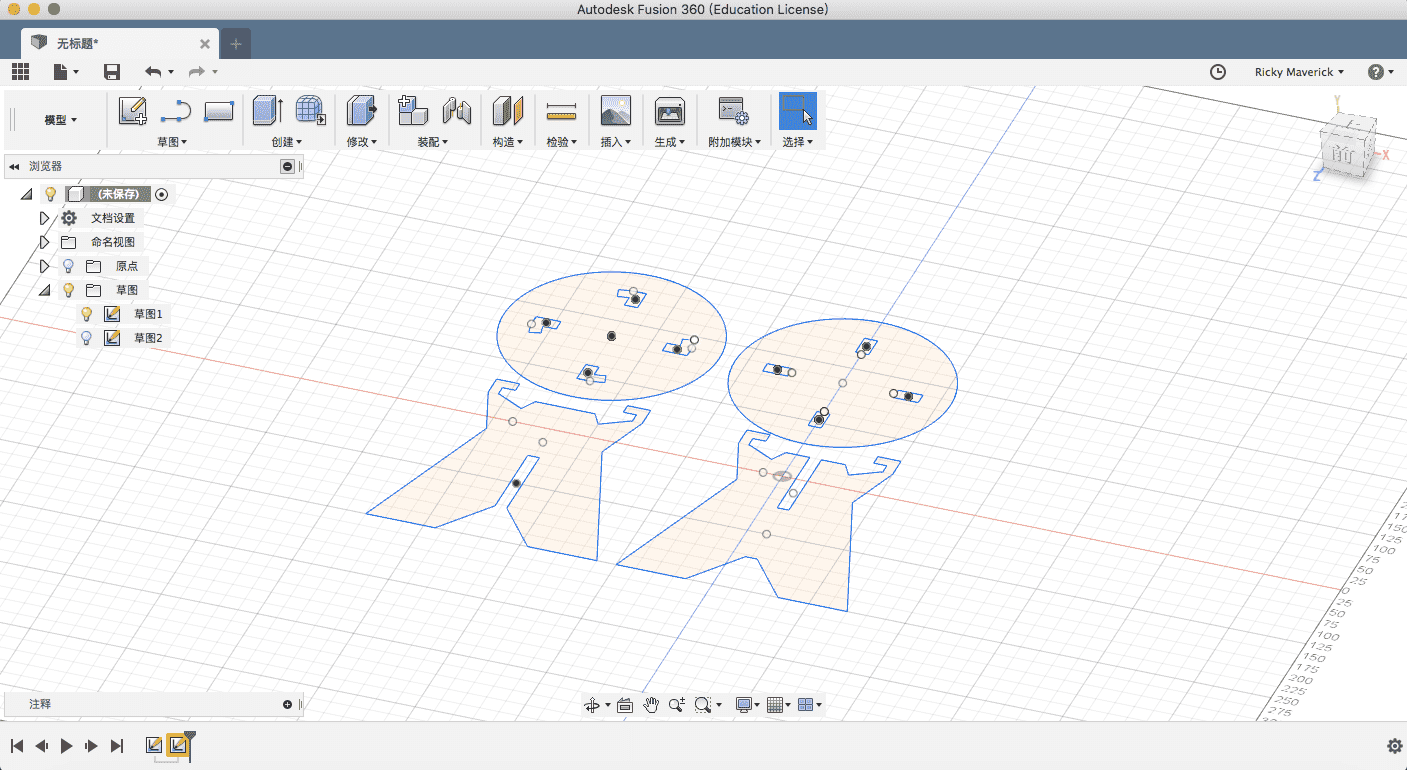This screenshot has width=1407, height=770.
Task: Open the 模型 workspace dropdown
Action: pos(60,120)
